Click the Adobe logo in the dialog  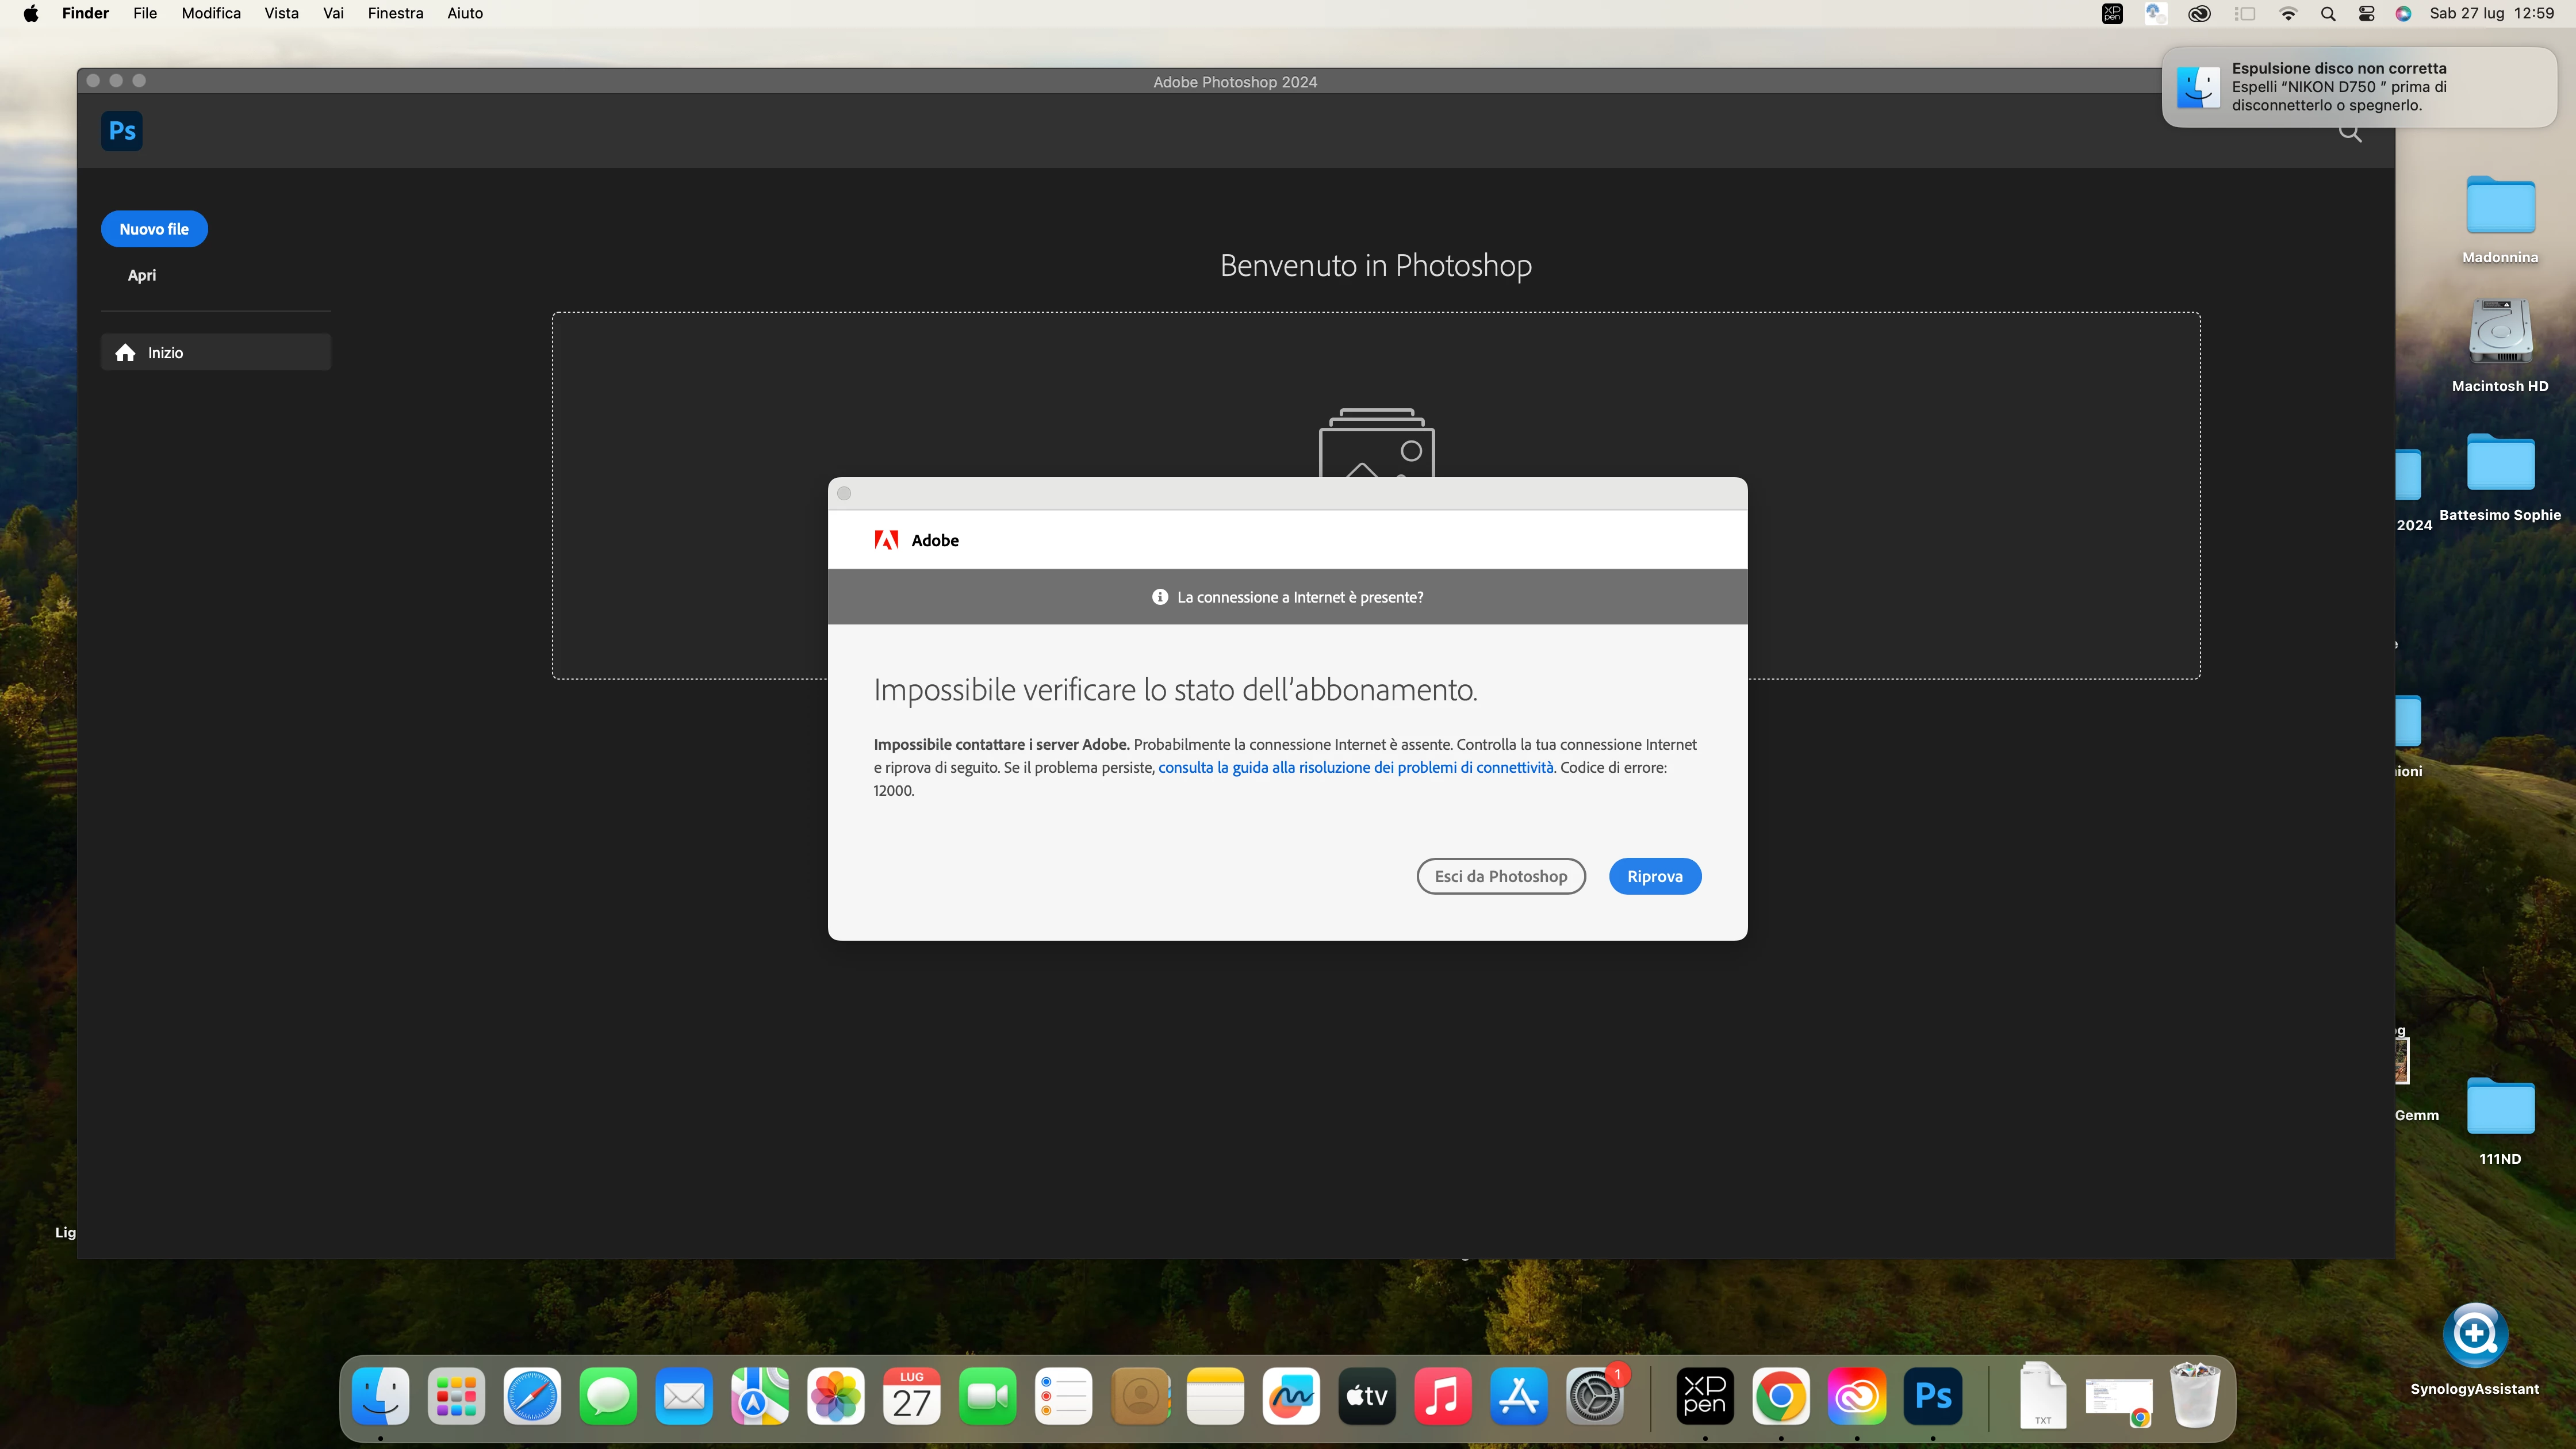(x=886, y=540)
